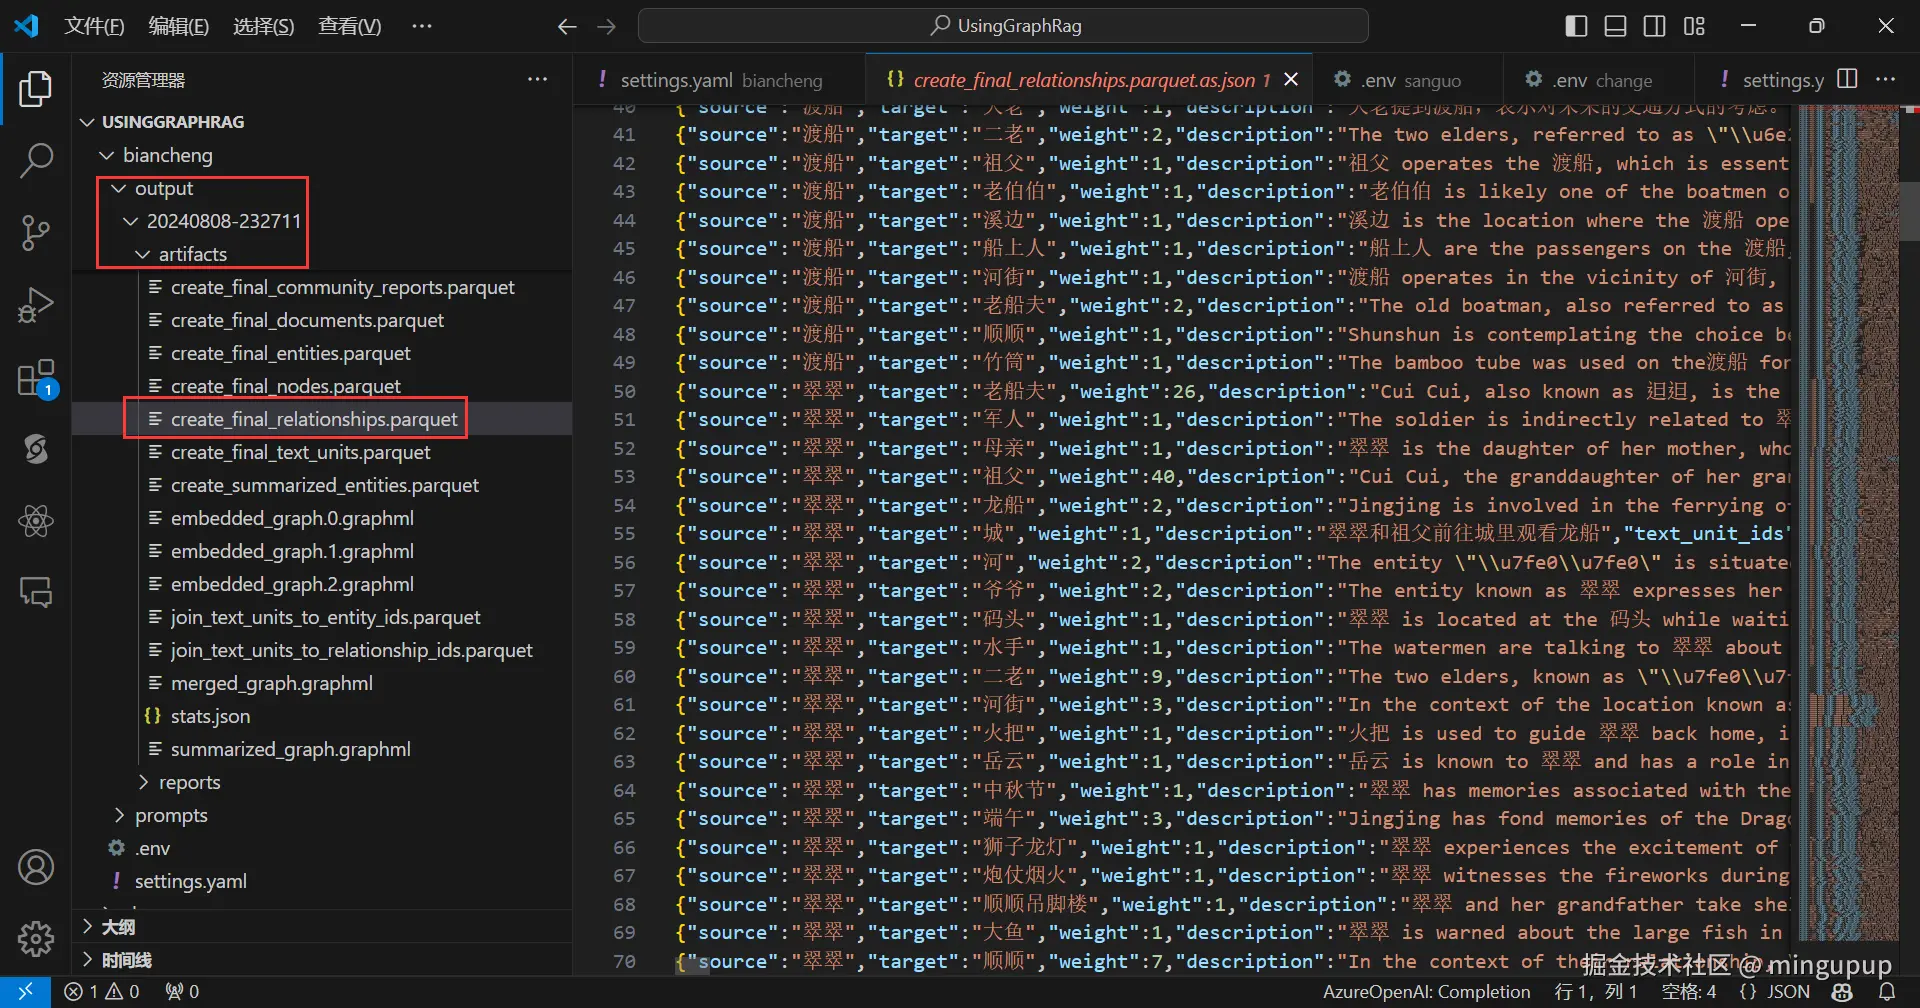Open the 选择(S) menu

(264, 26)
